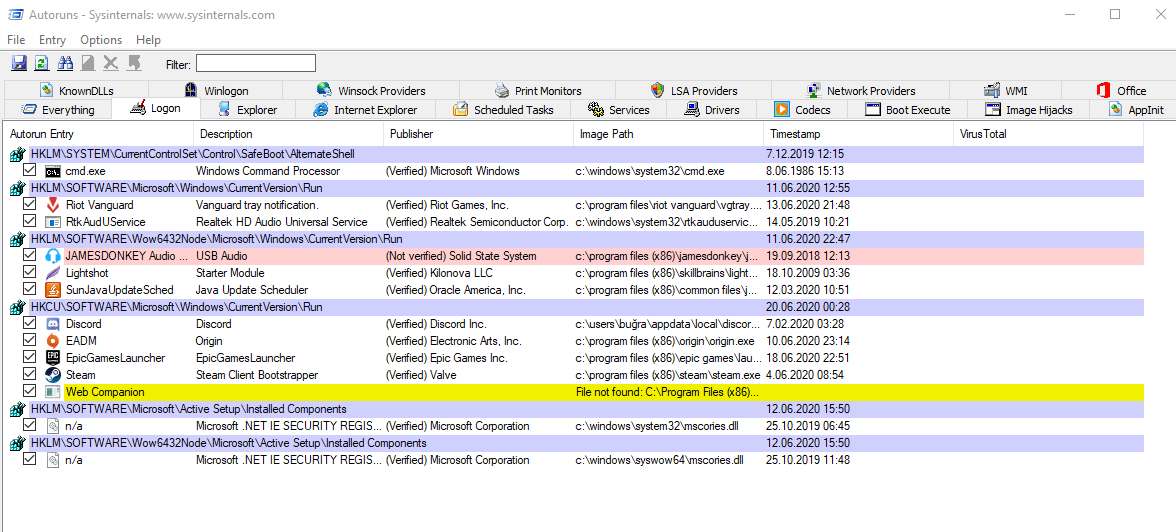
Task: Disable the EpicGamesLauncher checkbox
Action: pos(30,357)
